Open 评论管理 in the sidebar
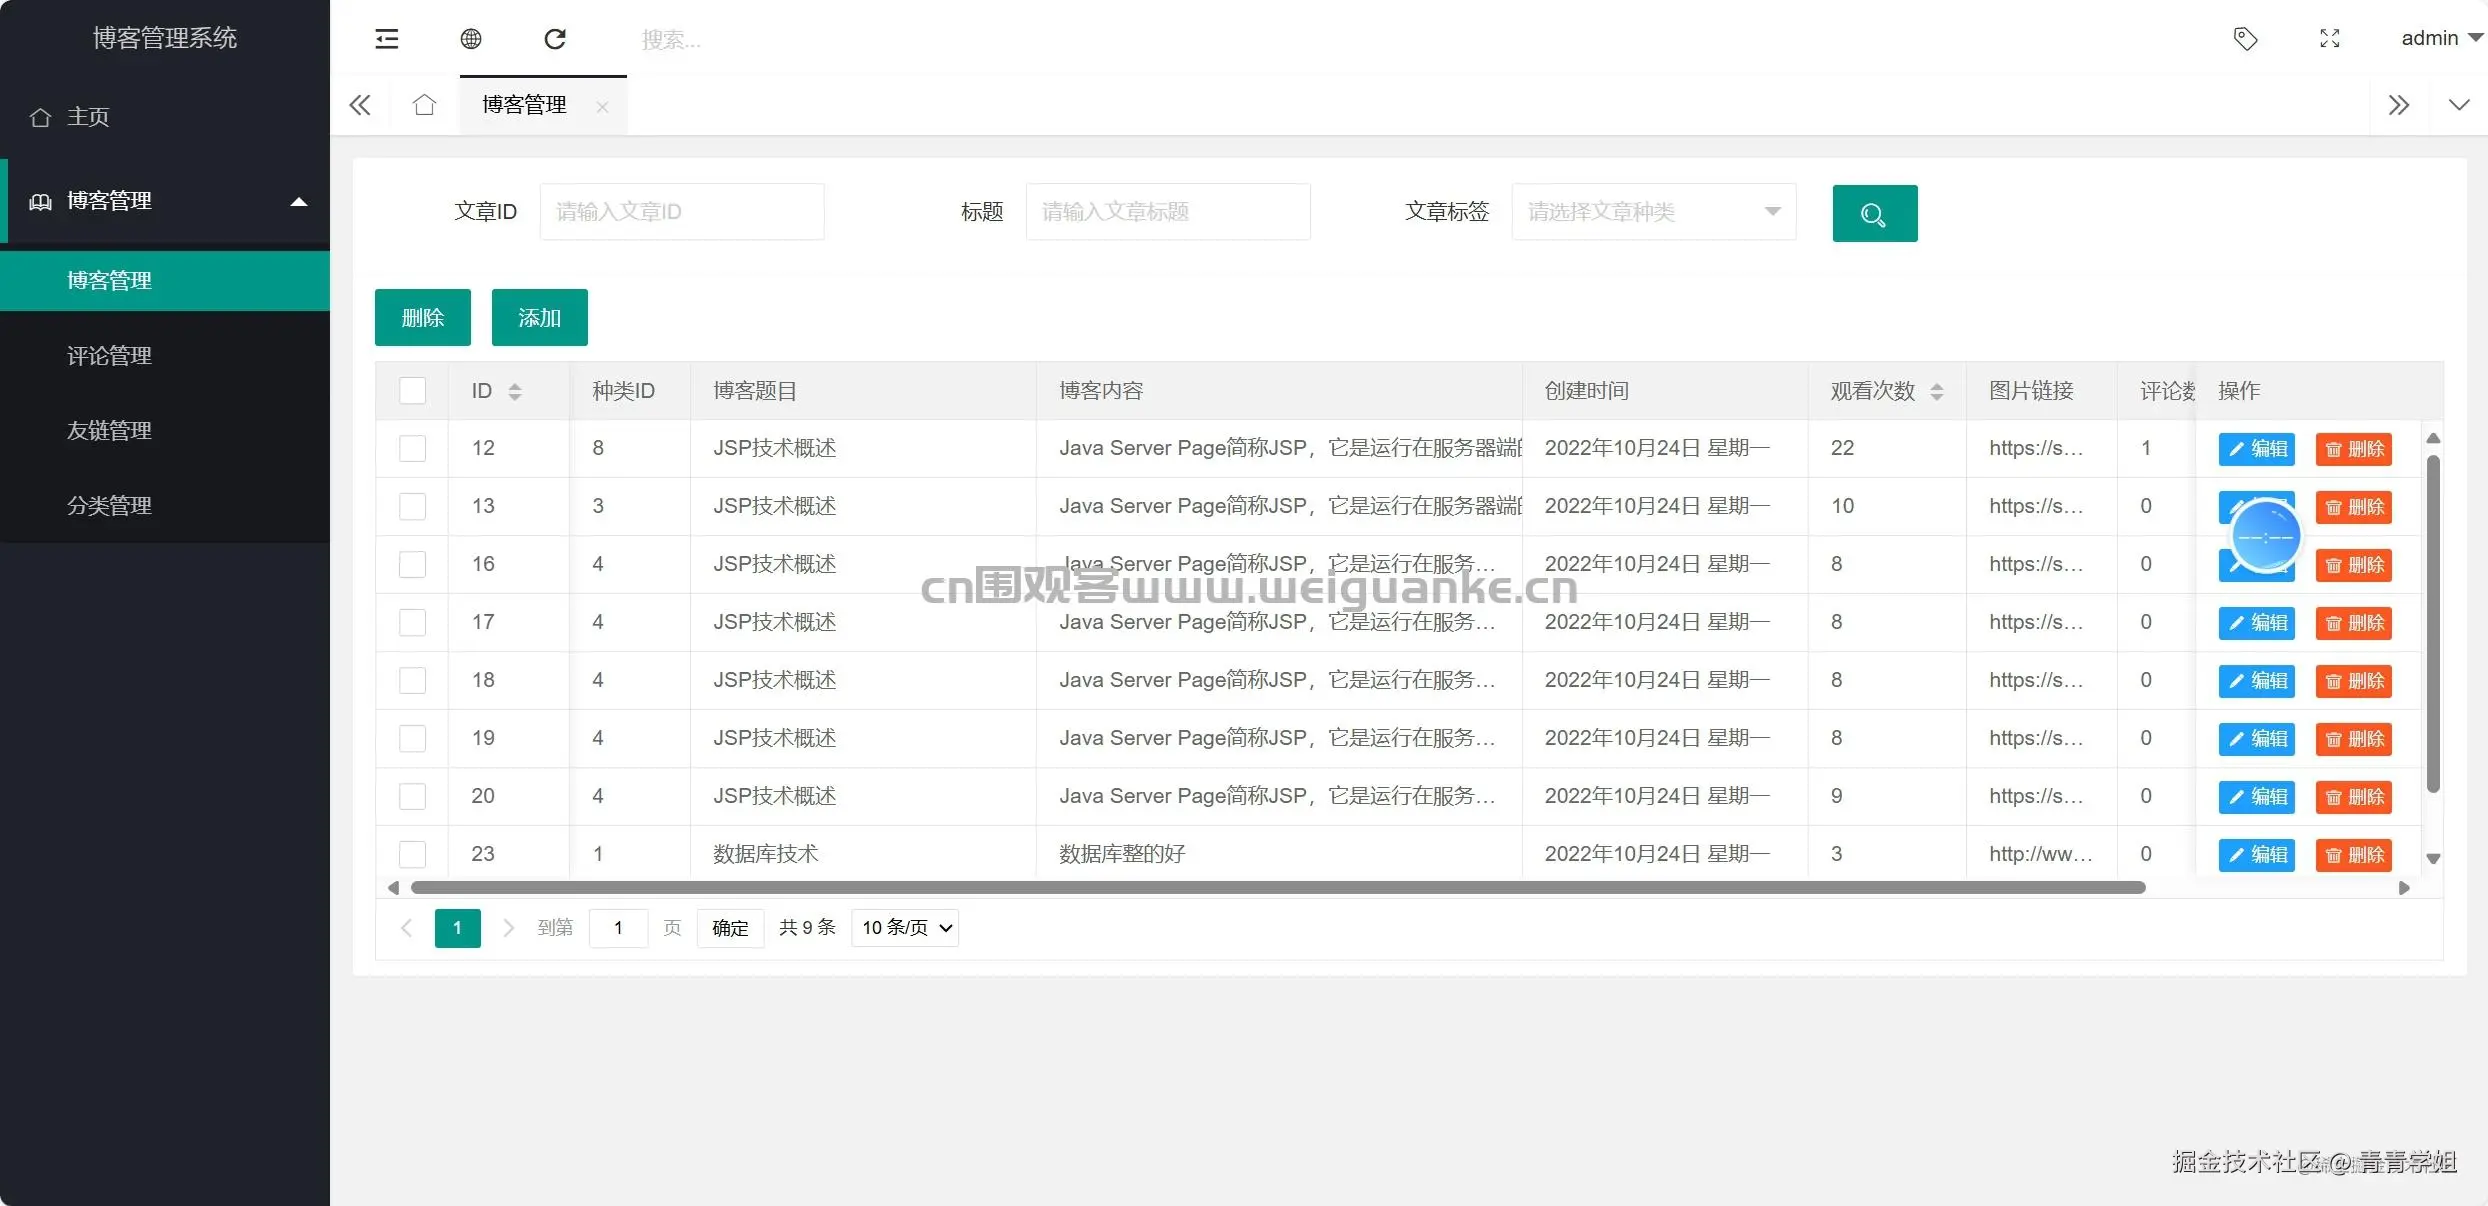 [x=109, y=356]
